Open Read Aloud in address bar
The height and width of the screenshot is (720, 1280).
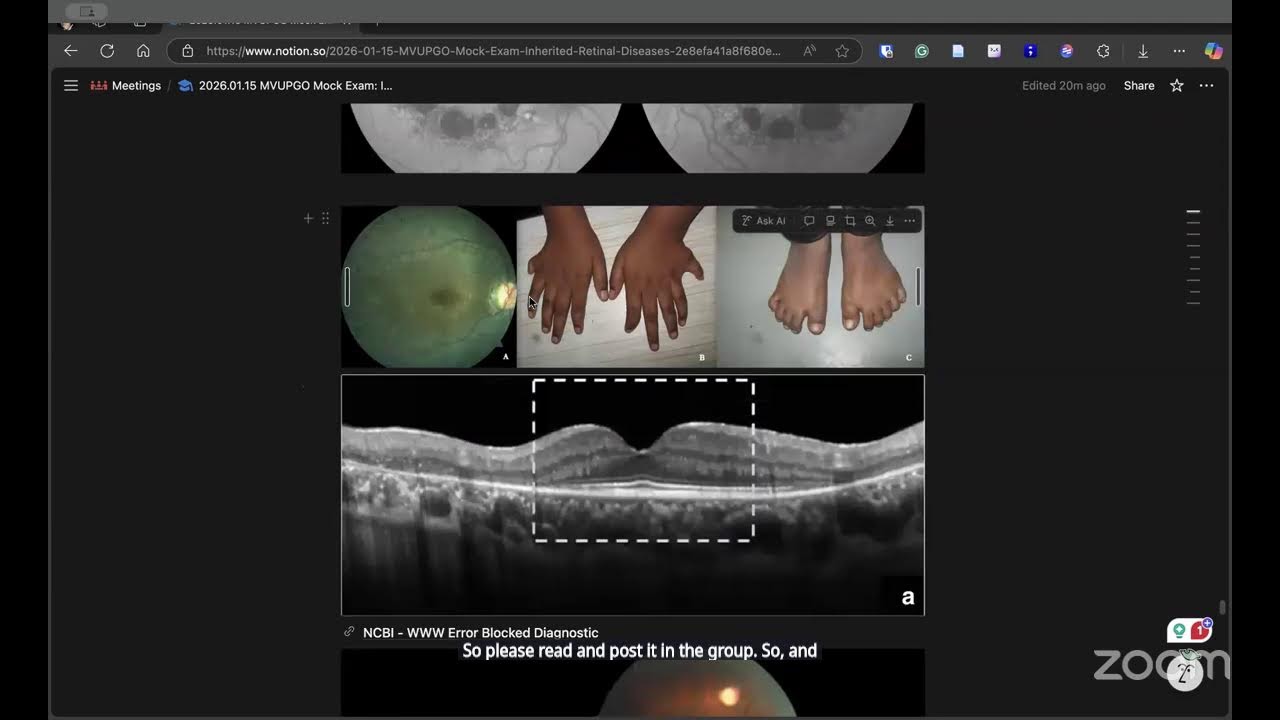(810, 51)
